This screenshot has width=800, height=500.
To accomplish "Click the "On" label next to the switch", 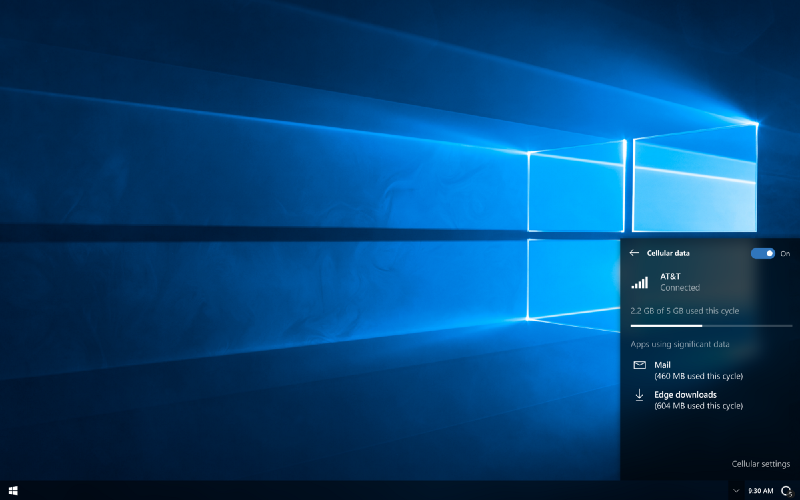I will coord(785,253).
